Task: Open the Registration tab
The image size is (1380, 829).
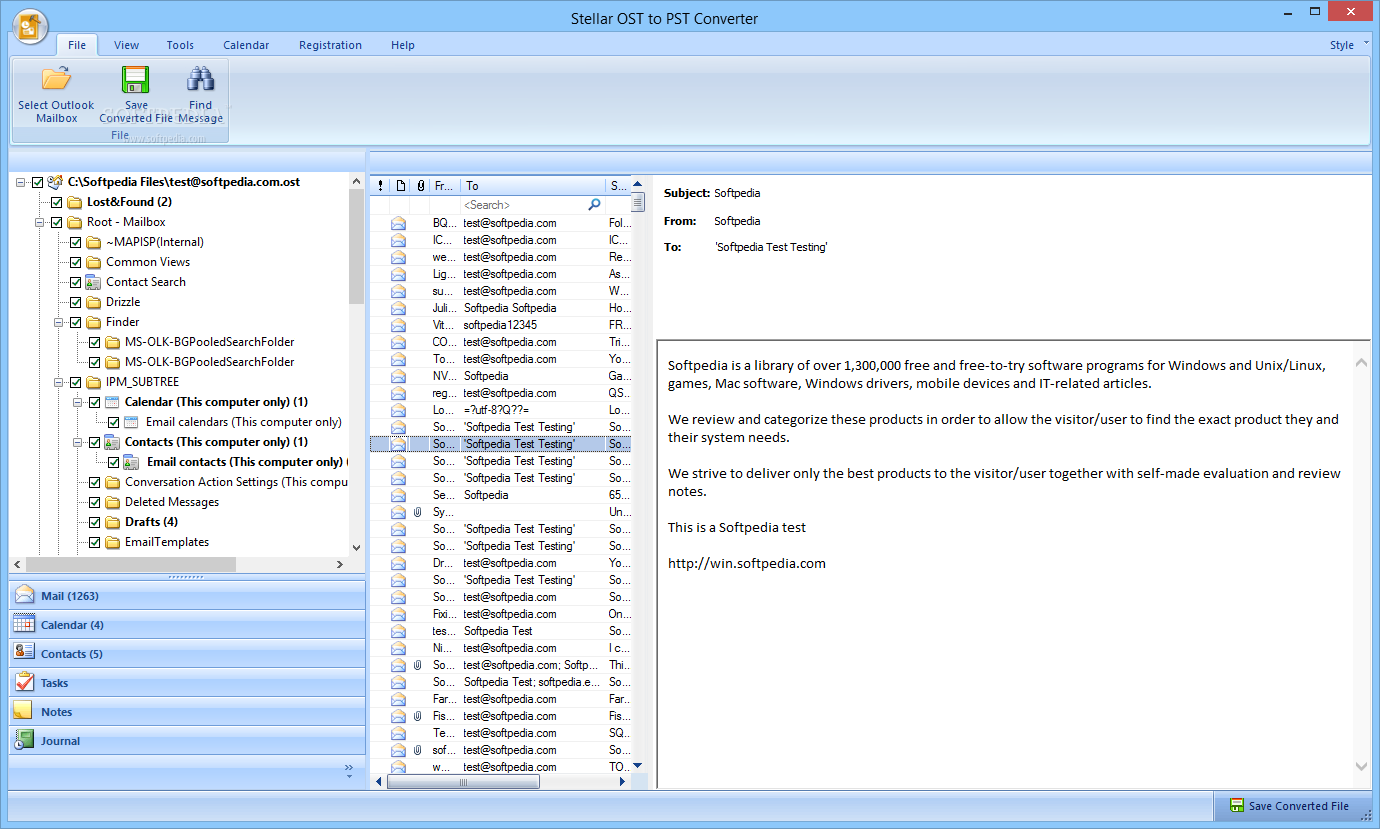Action: 330,45
